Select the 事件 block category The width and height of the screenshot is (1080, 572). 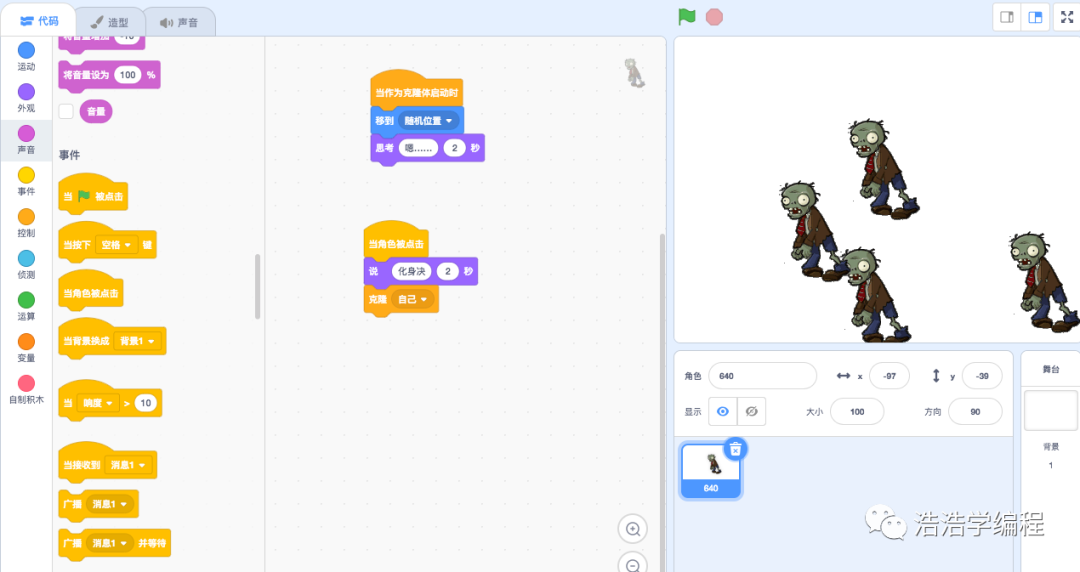[x=26, y=182]
